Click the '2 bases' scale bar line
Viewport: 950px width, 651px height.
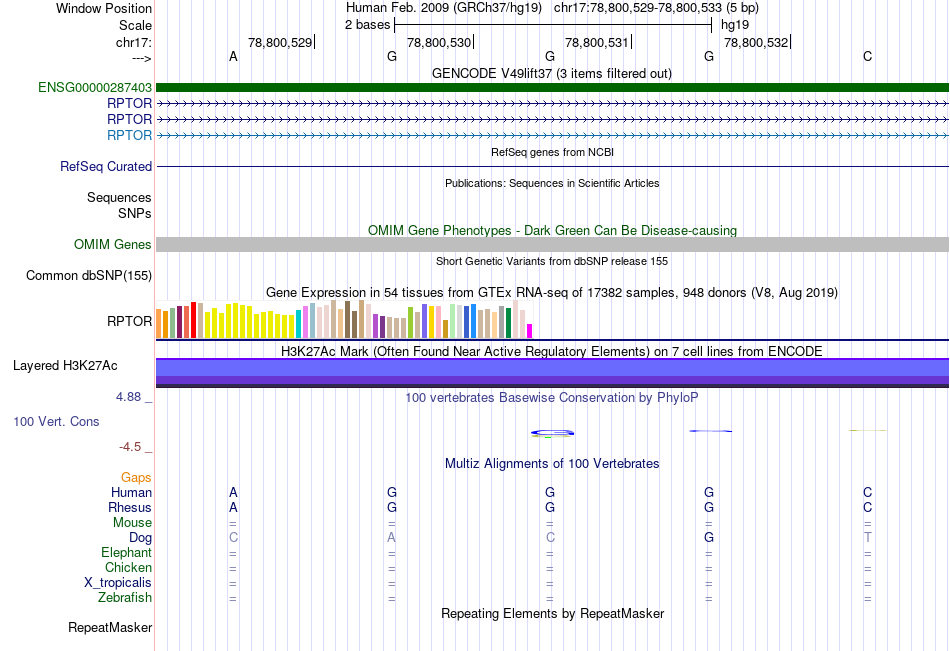553,25
